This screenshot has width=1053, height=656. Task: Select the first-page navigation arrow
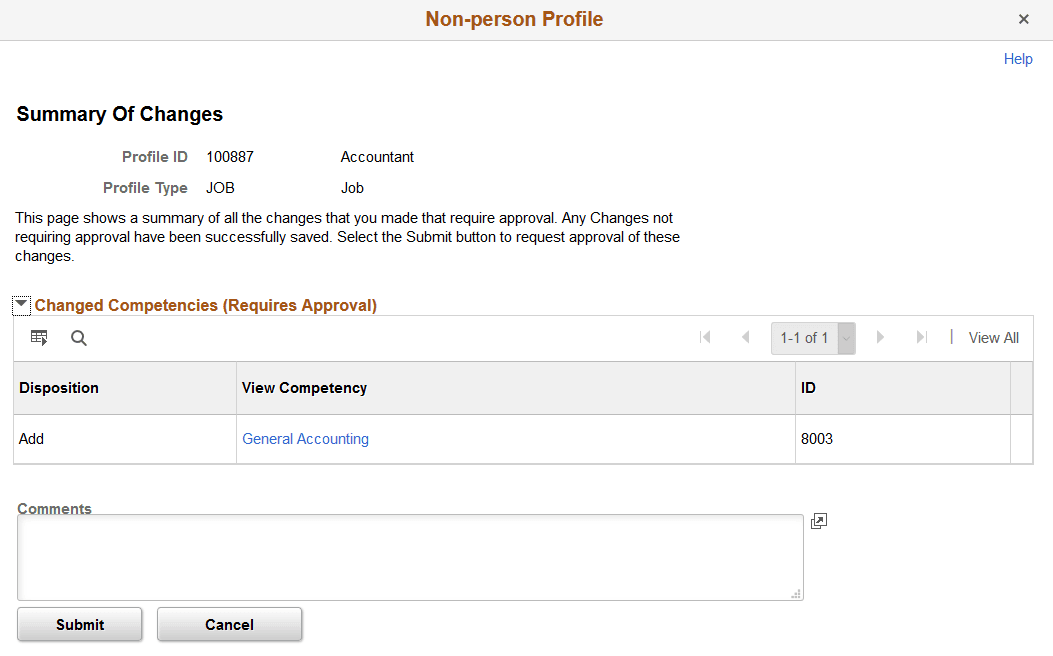pyautogui.click(x=705, y=338)
